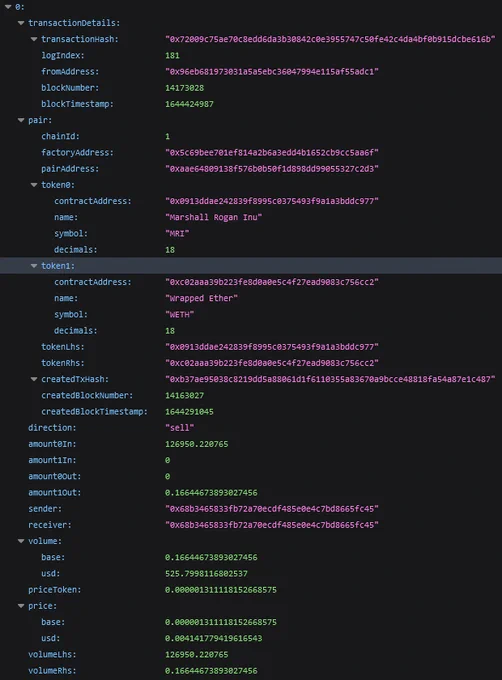
Task: Select token0 contractAddress value 0x0913ddae...
Action: tap(272, 201)
